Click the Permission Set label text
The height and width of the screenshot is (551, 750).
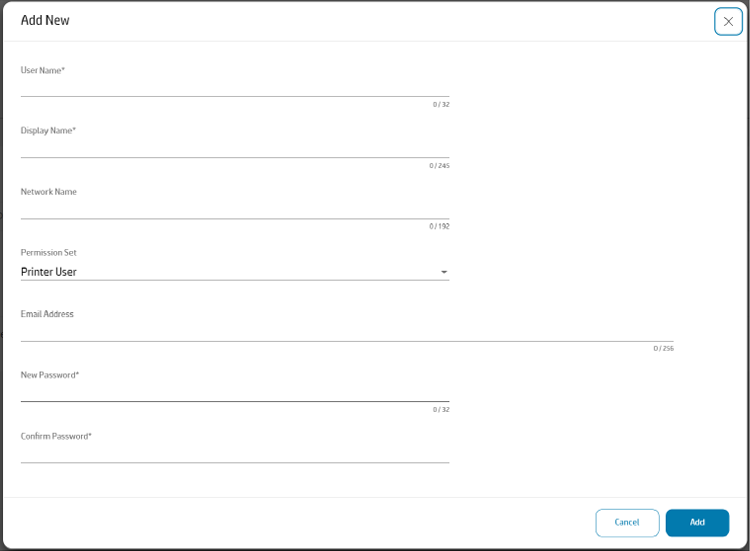pos(48,253)
